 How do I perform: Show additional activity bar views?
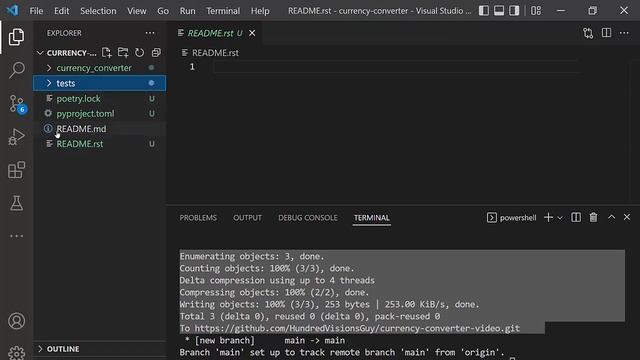[x=16, y=236]
